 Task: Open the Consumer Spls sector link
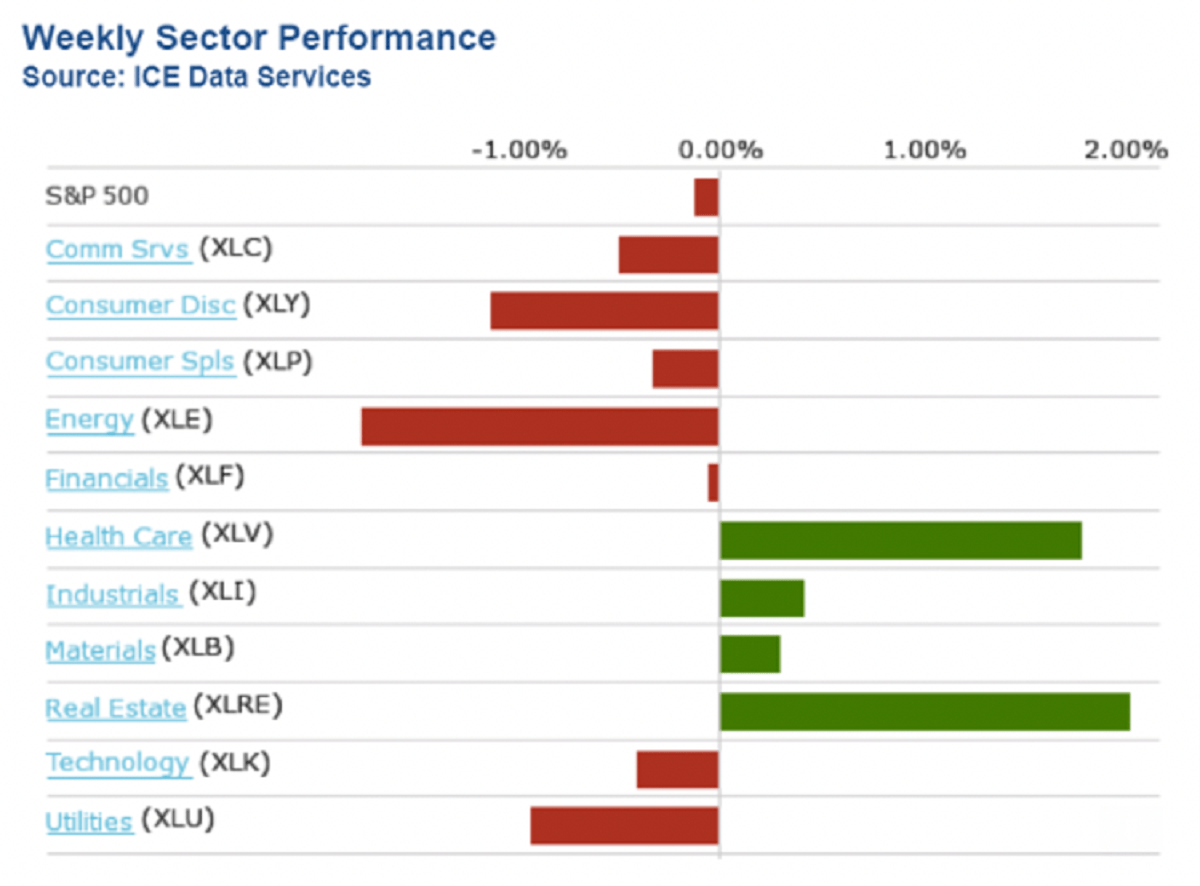pyautogui.click(x=140, y=361)
